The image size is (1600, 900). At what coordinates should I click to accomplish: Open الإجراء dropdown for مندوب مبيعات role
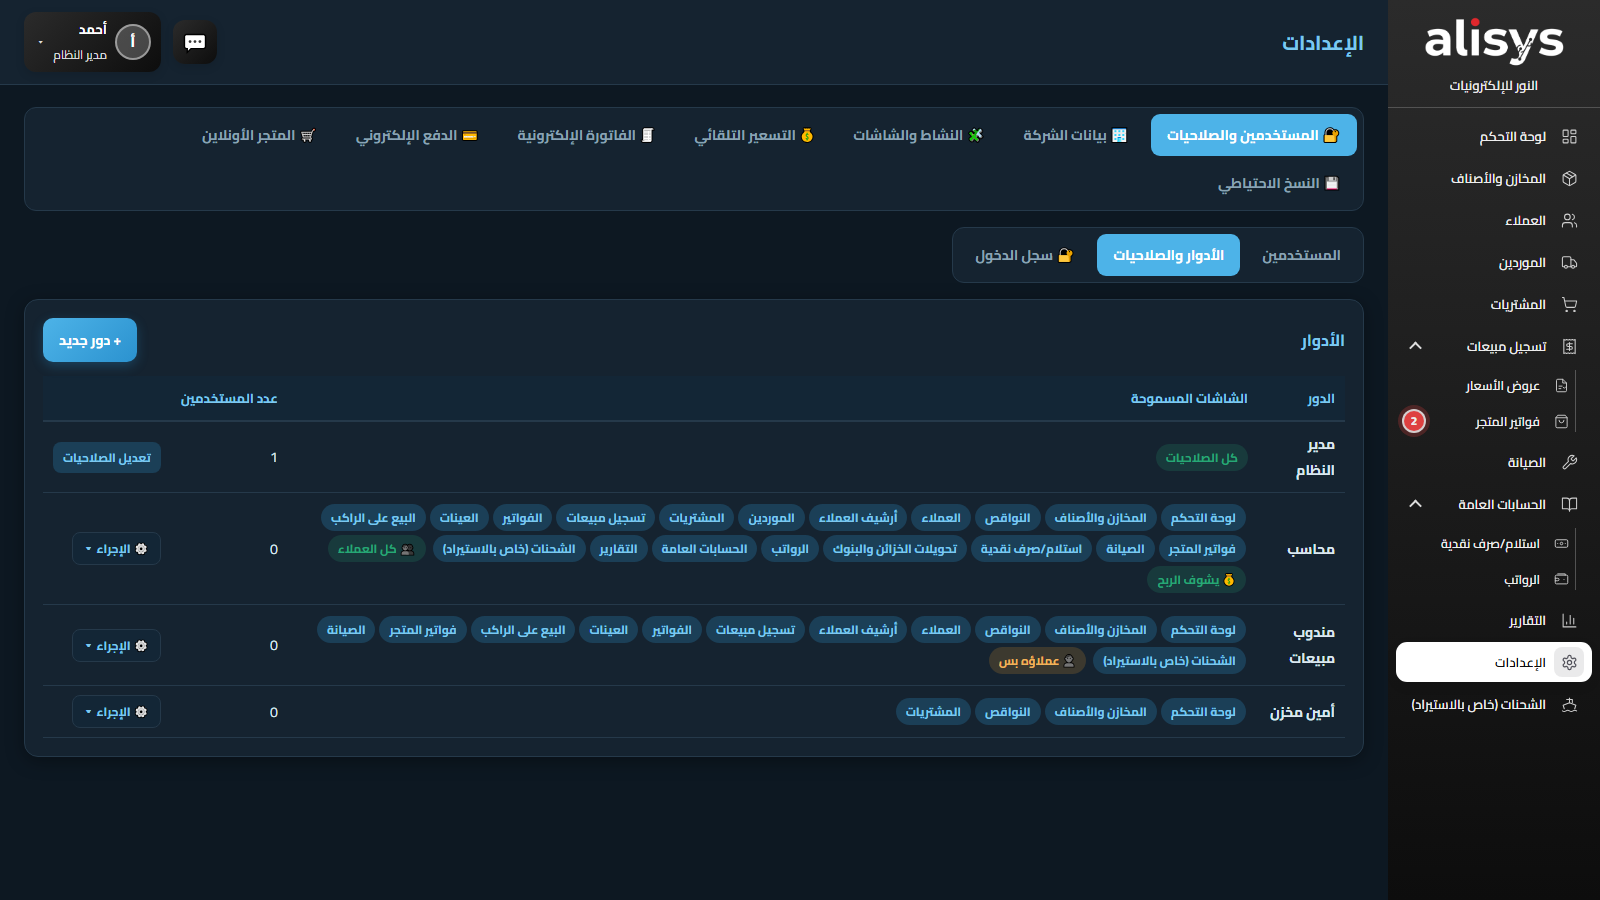[x=116, y=646]
